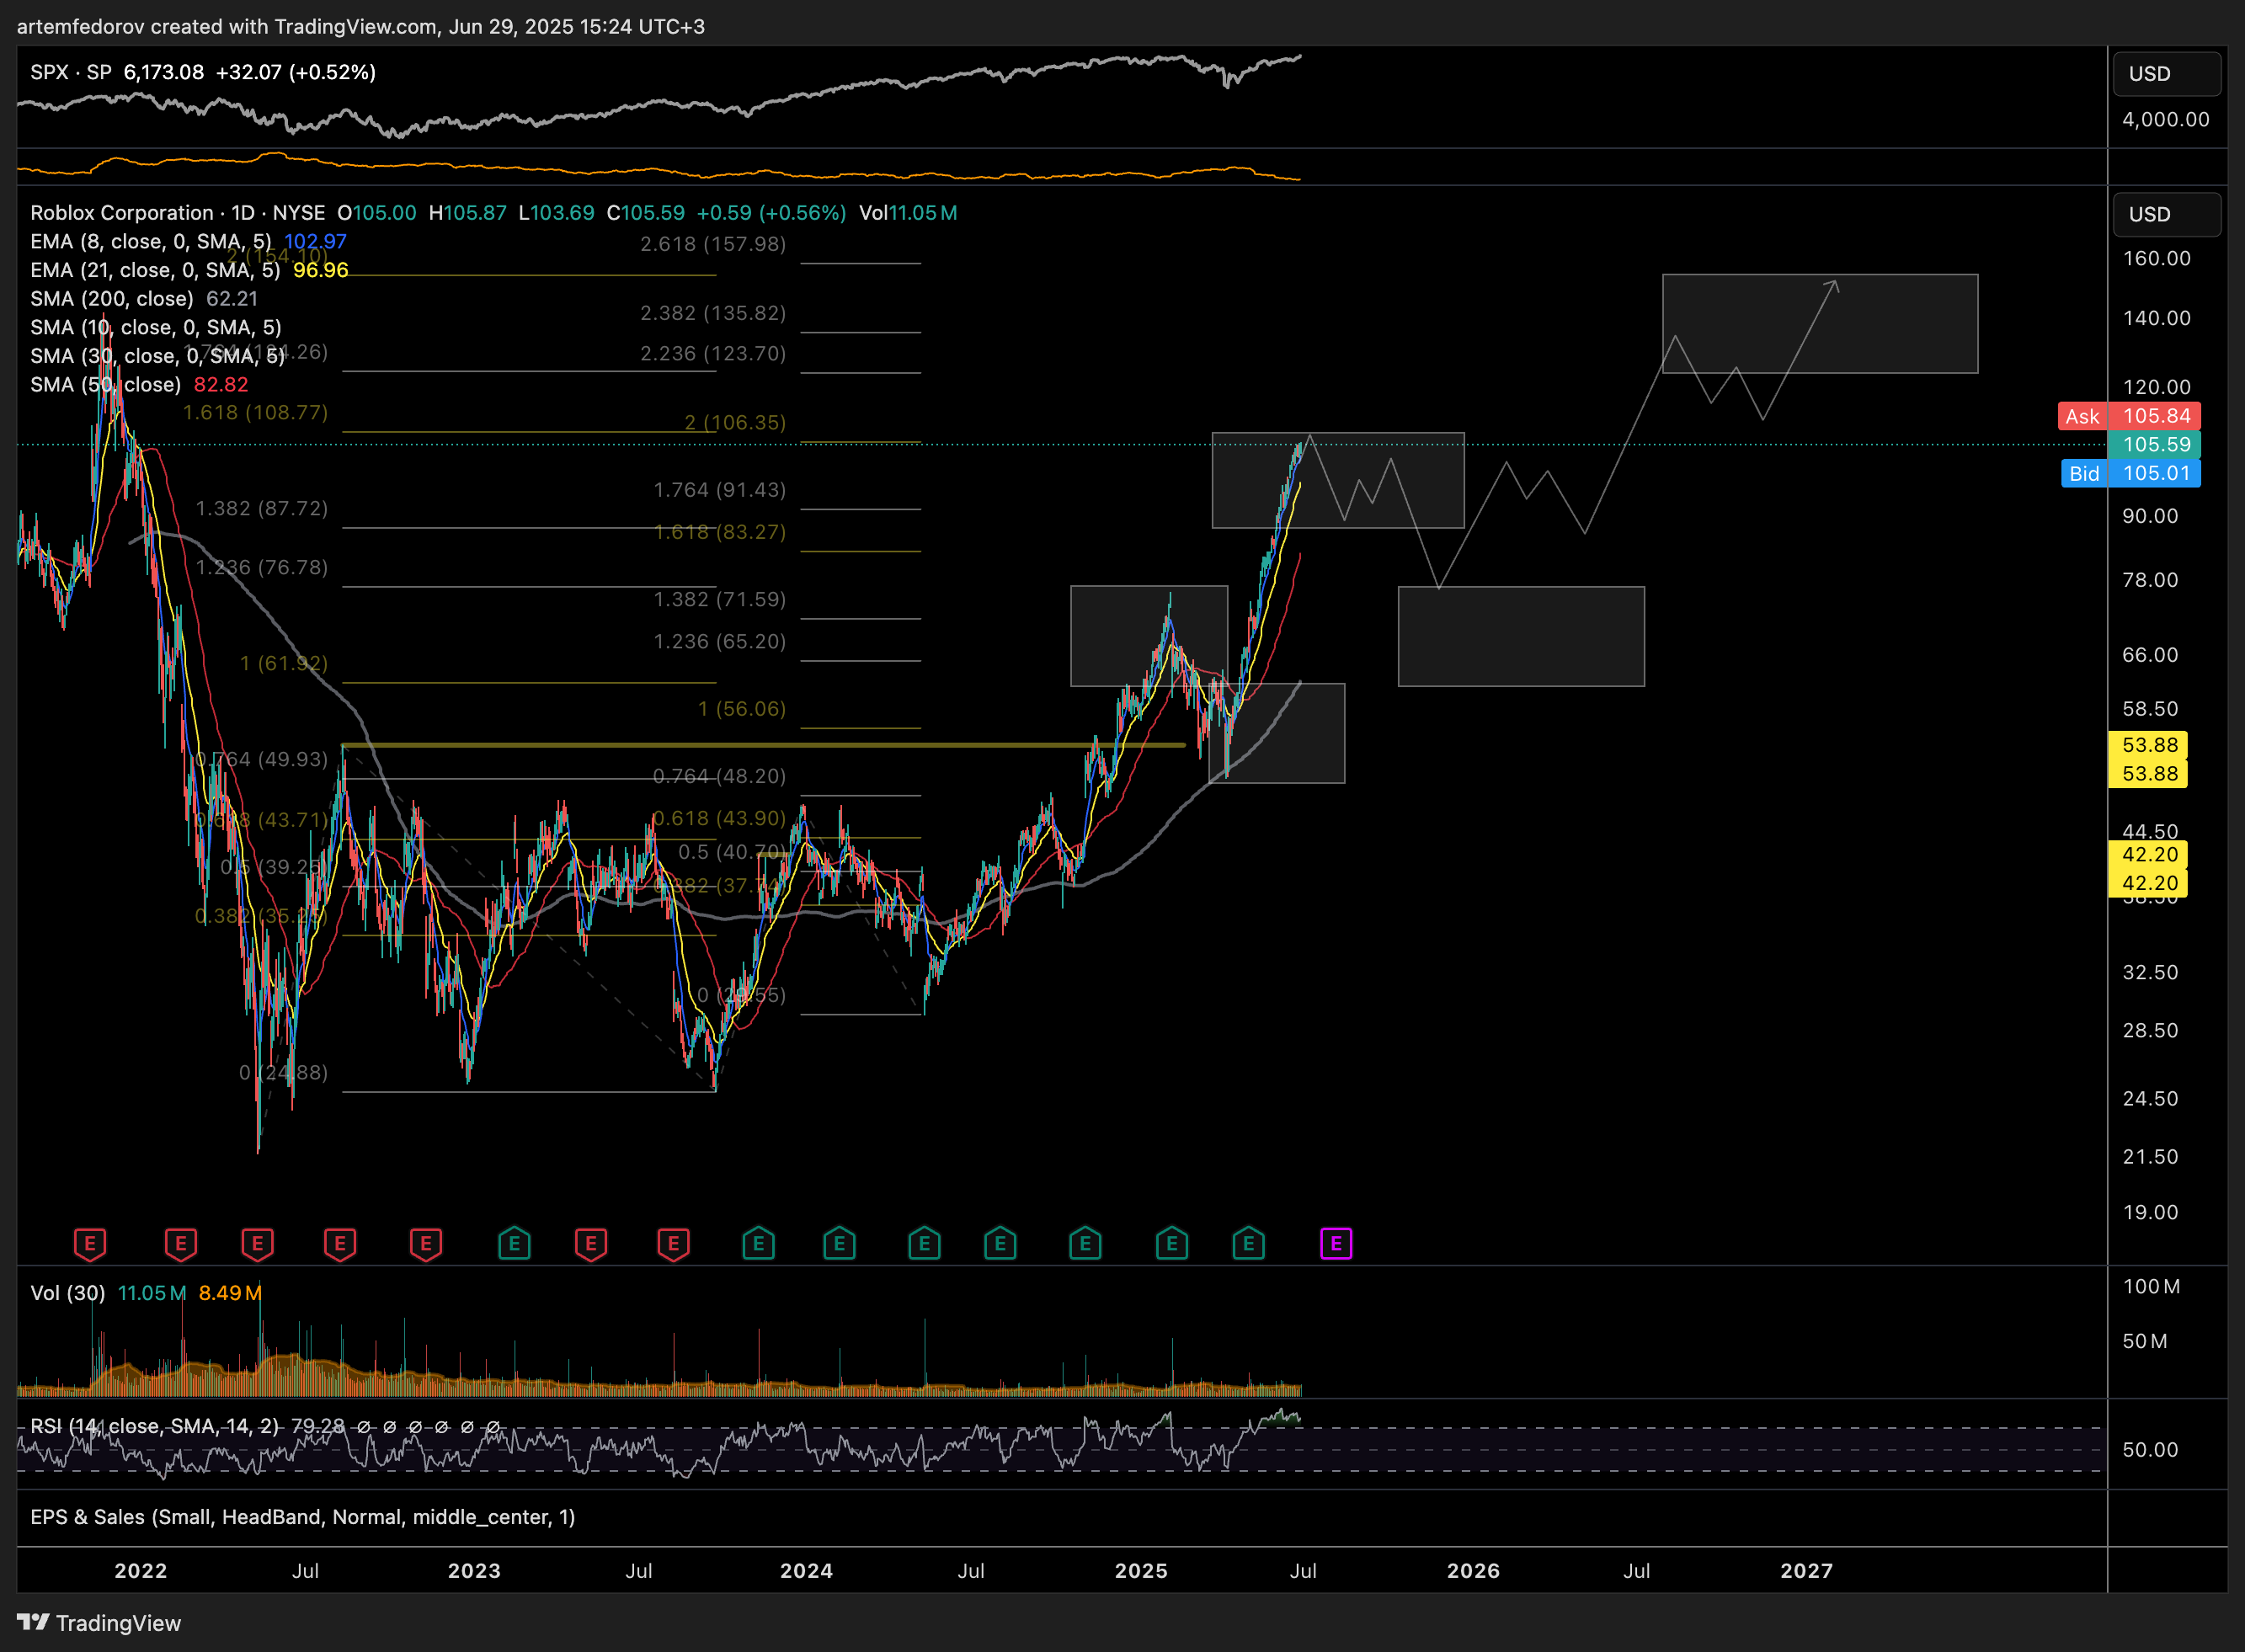Click the RSI value 79.28
2245x1652 pixels.
[318, 1426]
